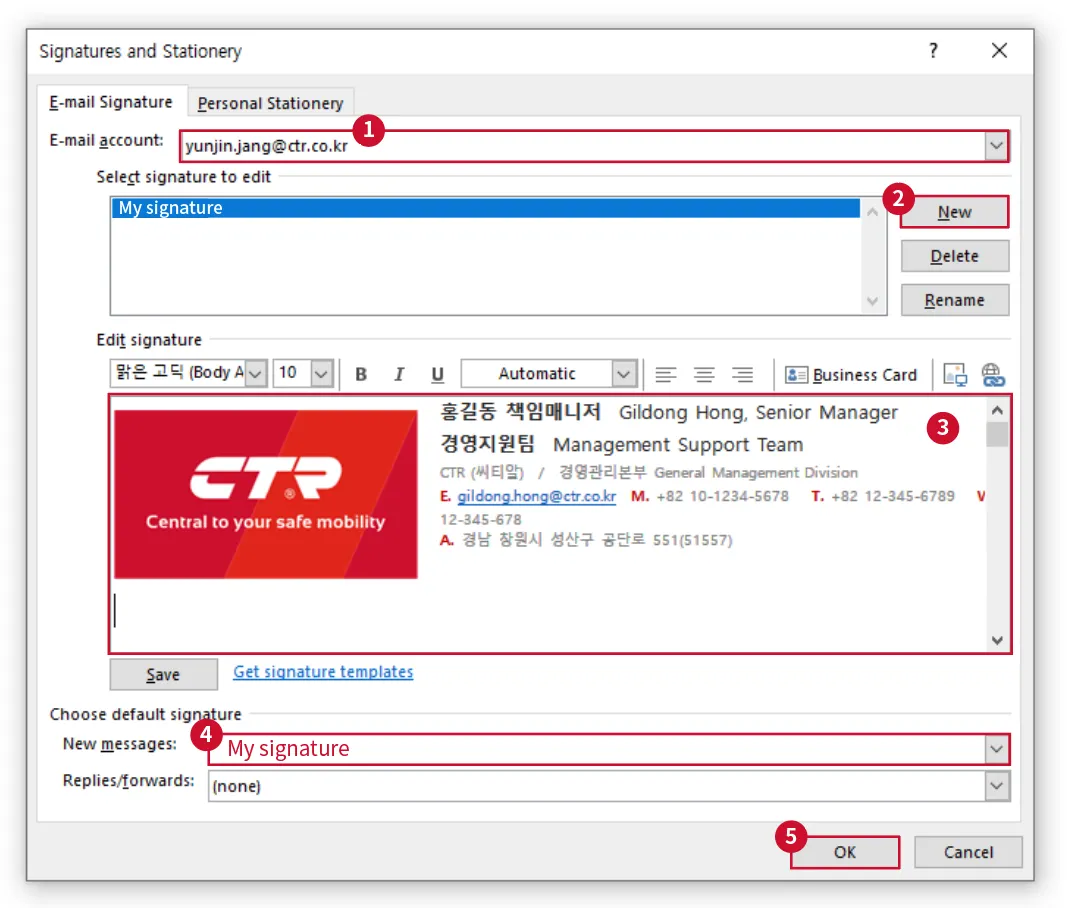Click the signature editor scrollbar thumb
Viewport: 1067px width, 908px height.
997,434
